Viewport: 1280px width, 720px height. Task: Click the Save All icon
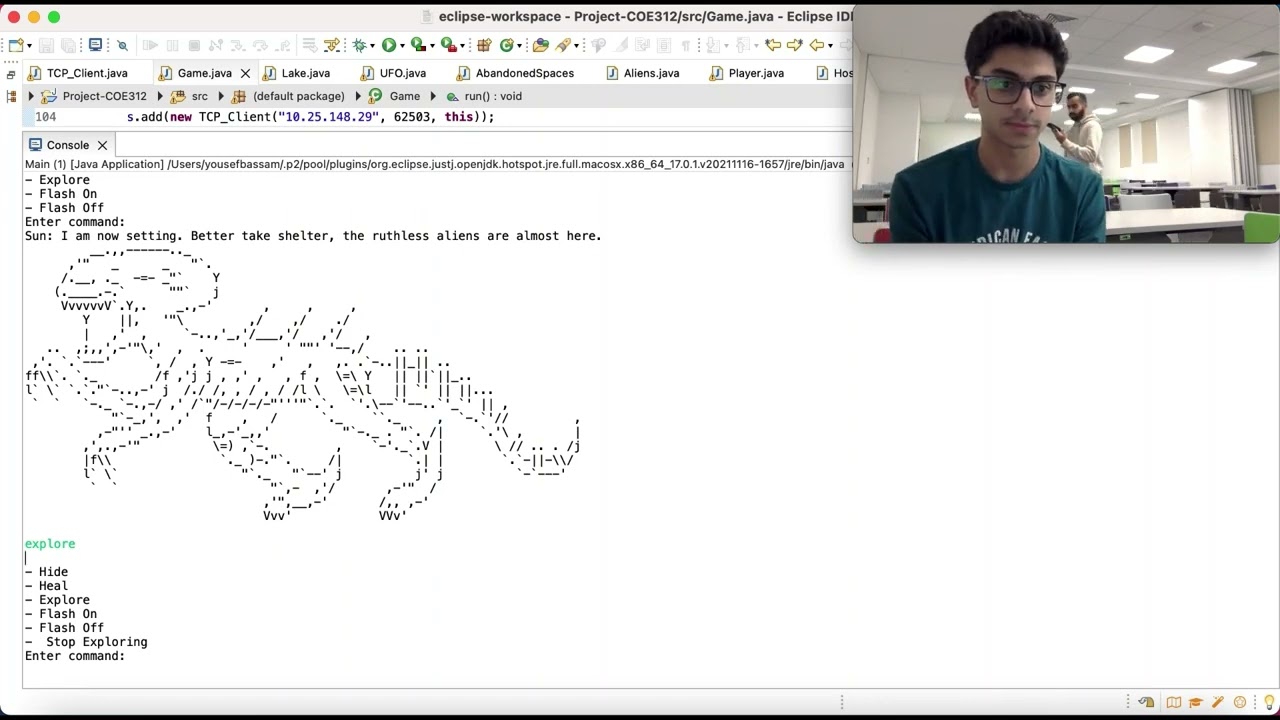[68, 45]
